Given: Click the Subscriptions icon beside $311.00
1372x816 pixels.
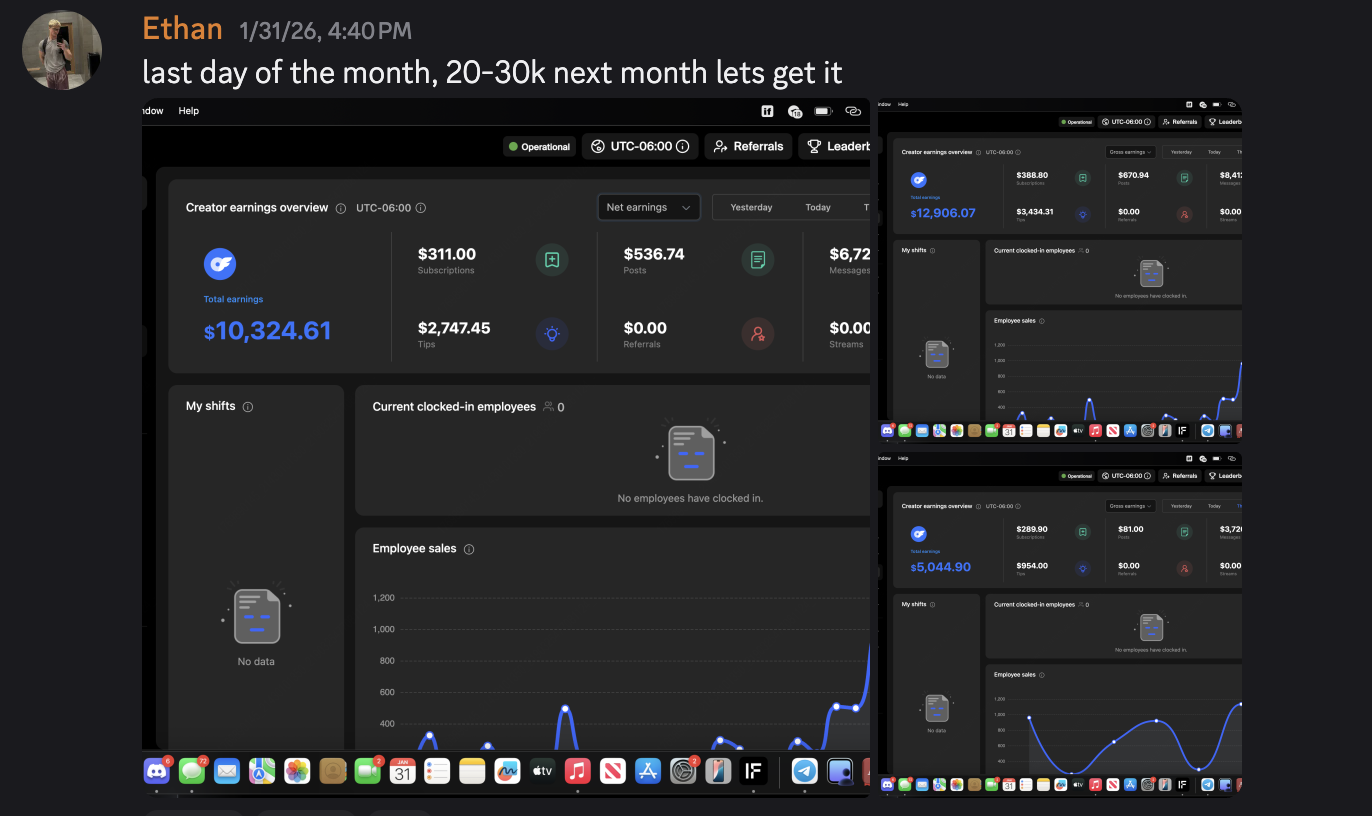Looking at the screenshot, I should coord(551,260).
